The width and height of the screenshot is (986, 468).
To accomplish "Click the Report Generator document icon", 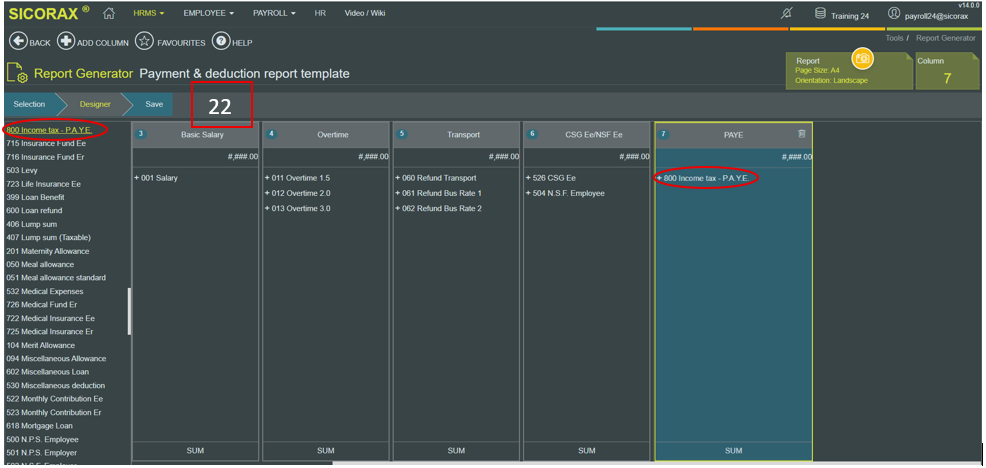I will [x=16, y=73].
